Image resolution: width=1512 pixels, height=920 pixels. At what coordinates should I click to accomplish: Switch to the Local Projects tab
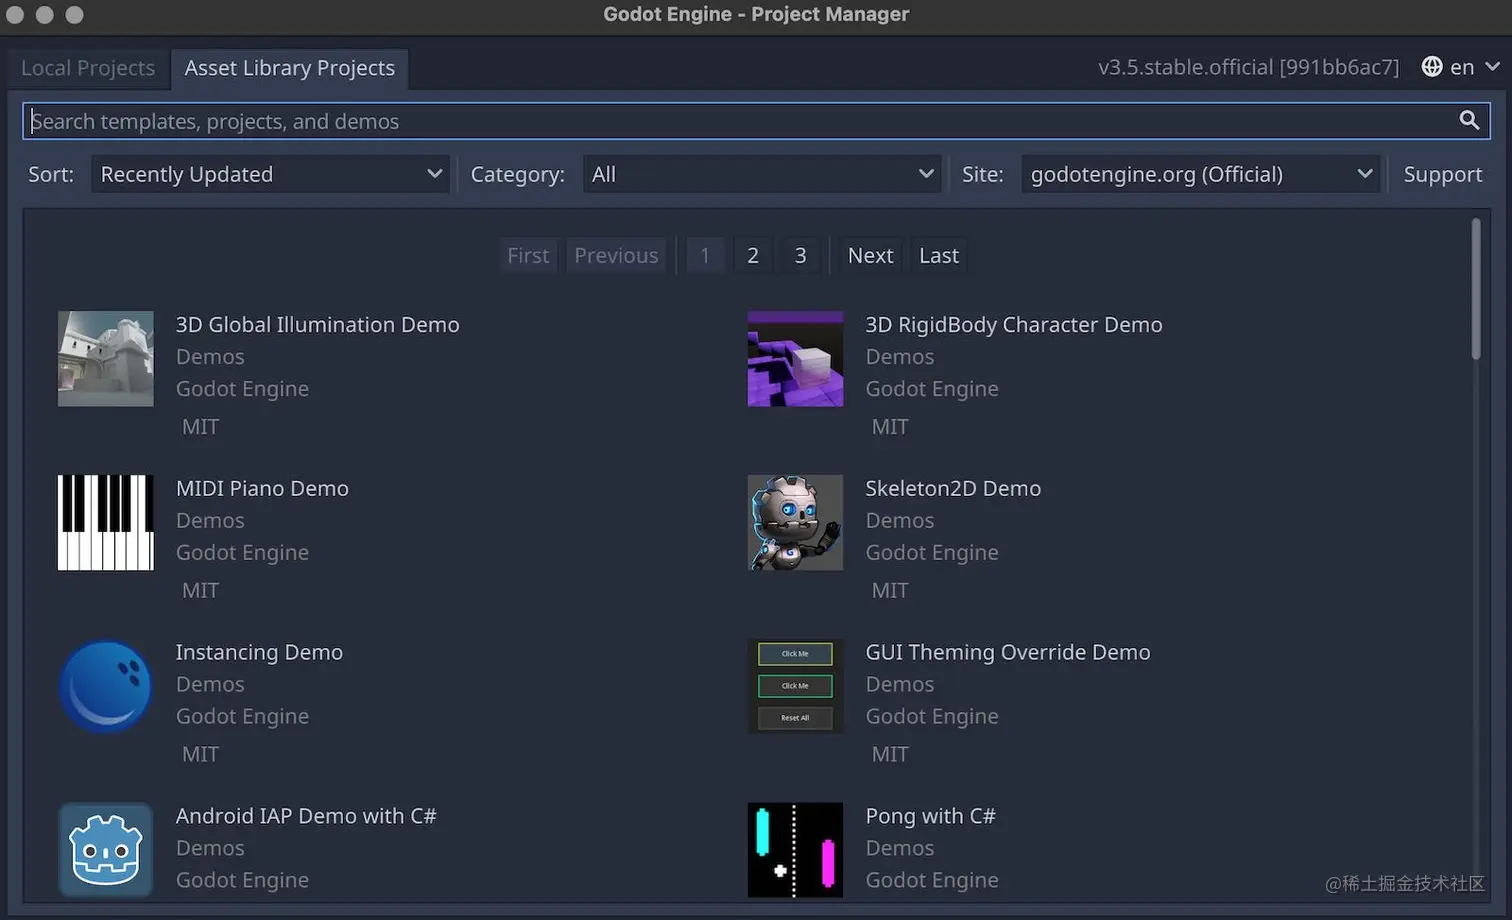88,68
